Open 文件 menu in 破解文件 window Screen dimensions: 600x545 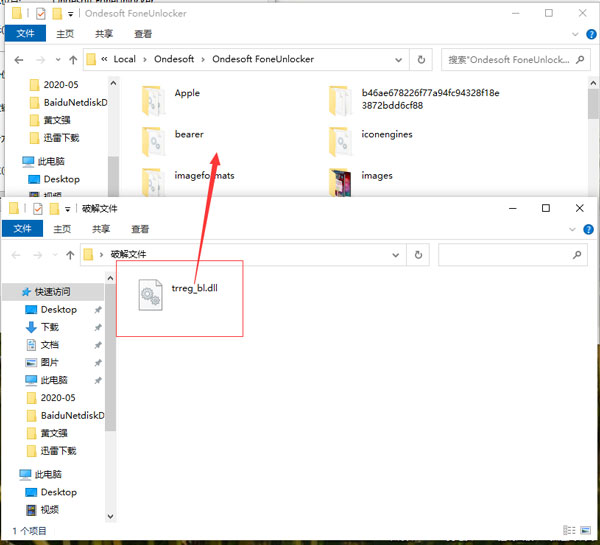(x=22, y=229)
